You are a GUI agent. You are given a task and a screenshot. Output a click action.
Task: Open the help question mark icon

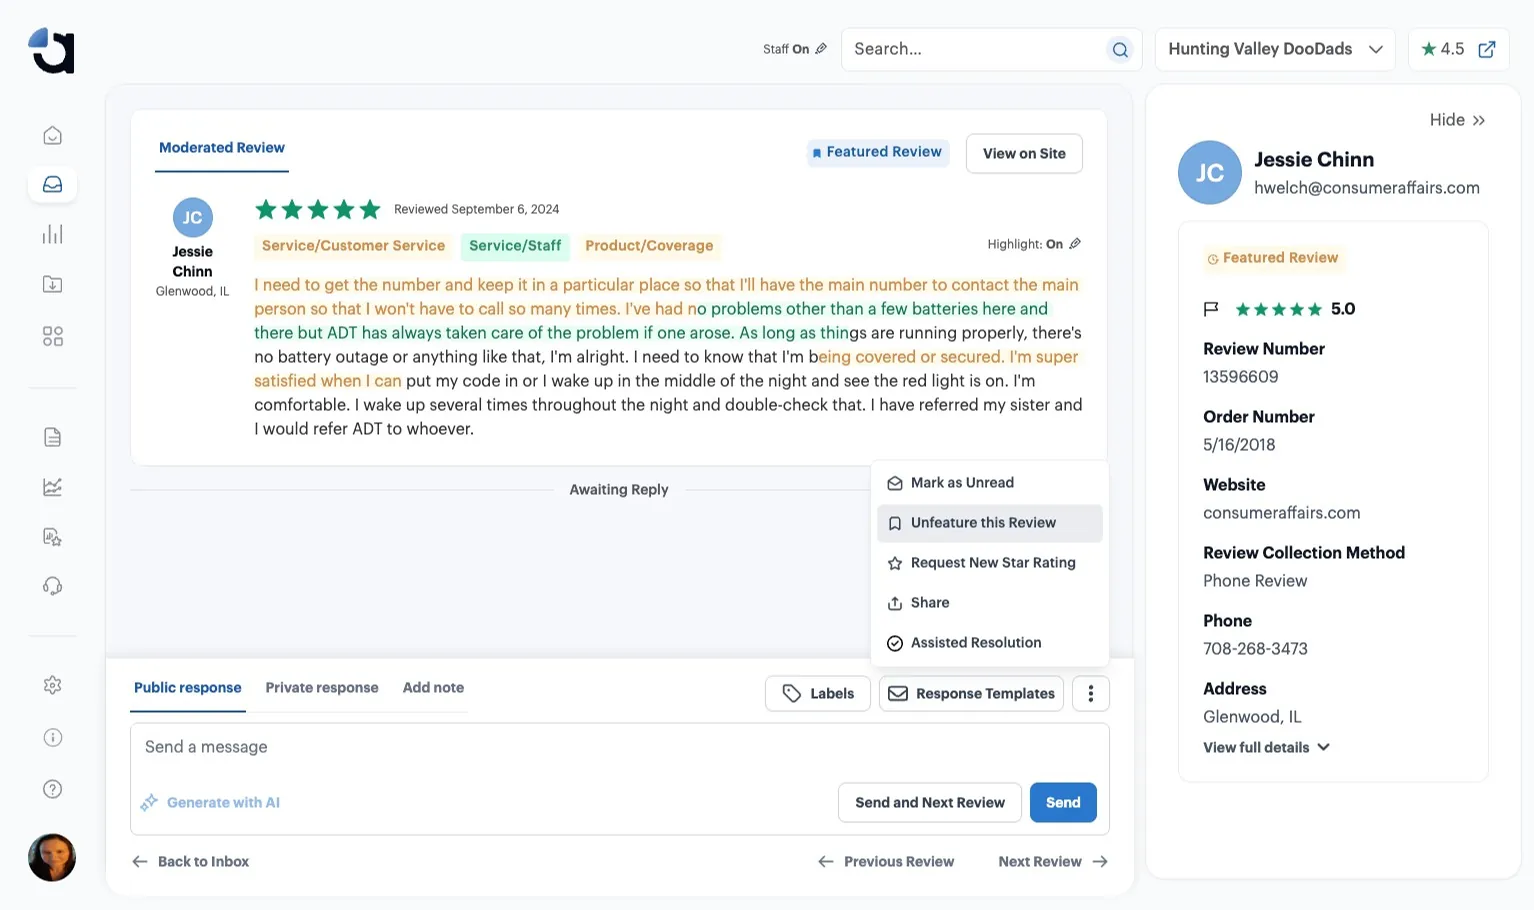coord(53,789)
